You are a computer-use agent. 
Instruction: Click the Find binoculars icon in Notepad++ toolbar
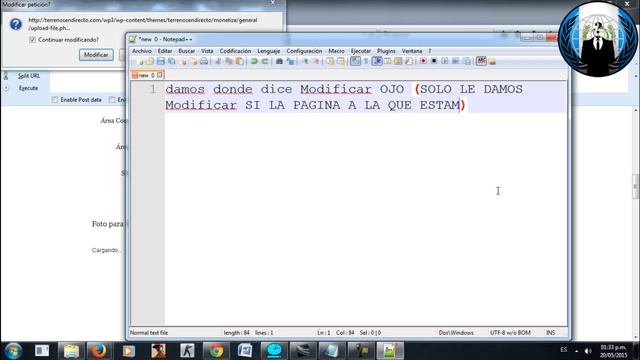coord(279,61)
